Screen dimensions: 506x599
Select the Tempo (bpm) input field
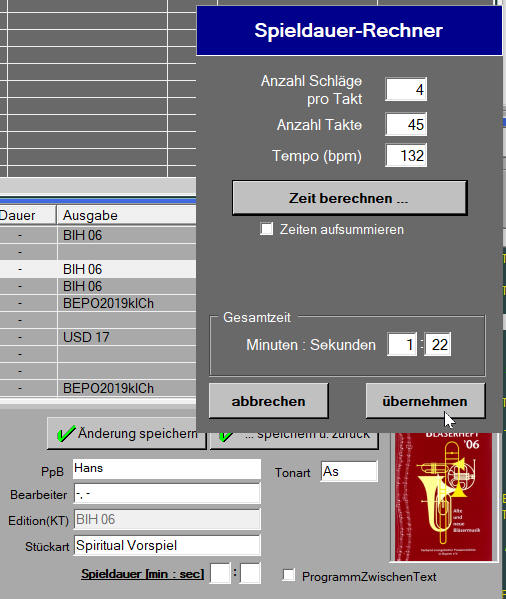pos(406,155)
